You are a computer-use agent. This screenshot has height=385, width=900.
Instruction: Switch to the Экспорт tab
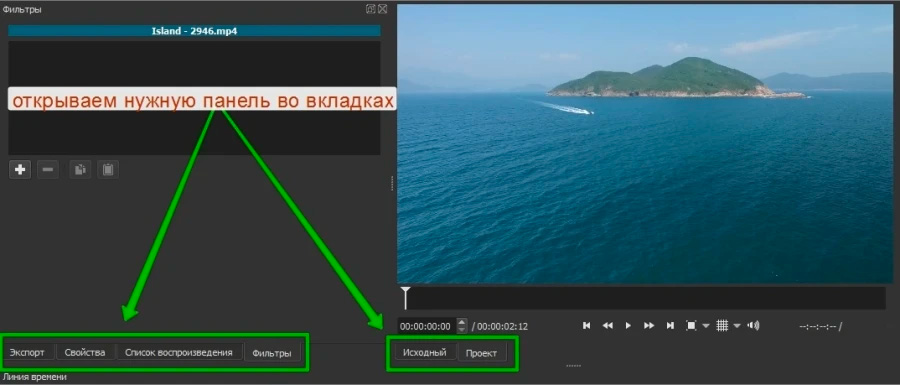click(x=27, y=352)
